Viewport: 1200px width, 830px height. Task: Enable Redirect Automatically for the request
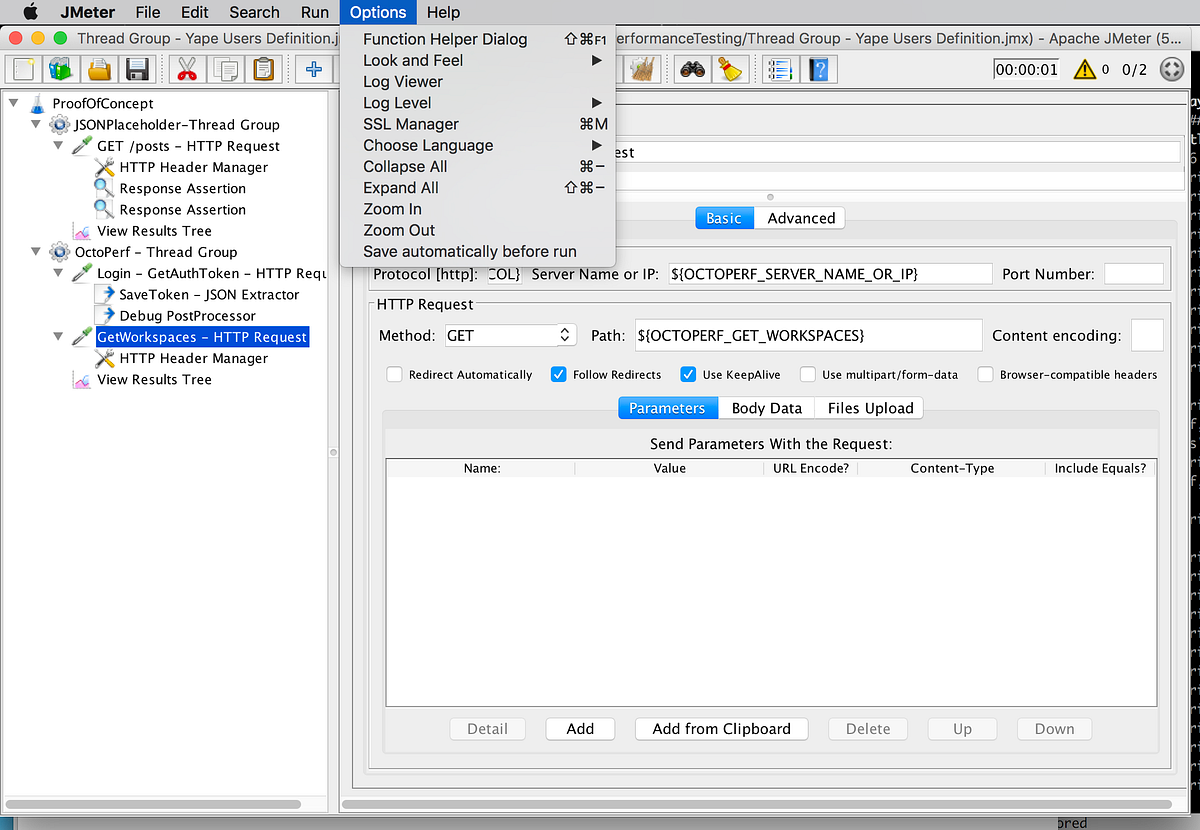394,374
